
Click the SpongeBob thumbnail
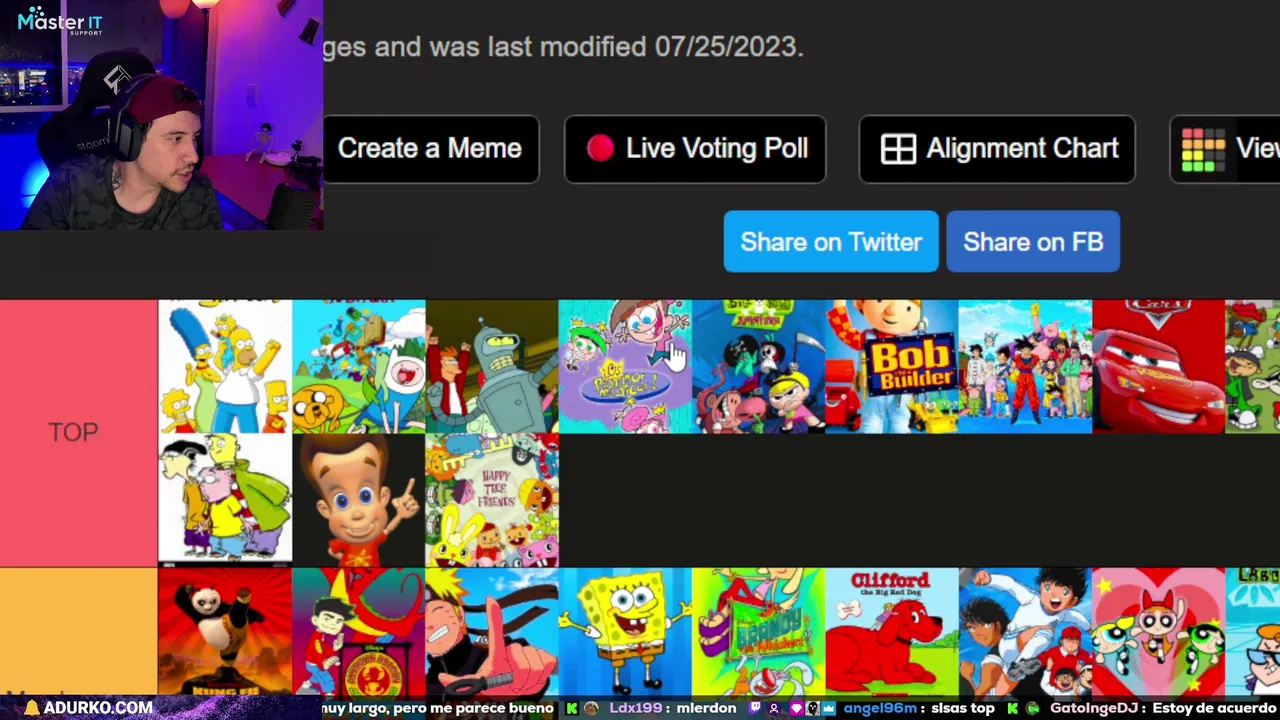(625, 631)
